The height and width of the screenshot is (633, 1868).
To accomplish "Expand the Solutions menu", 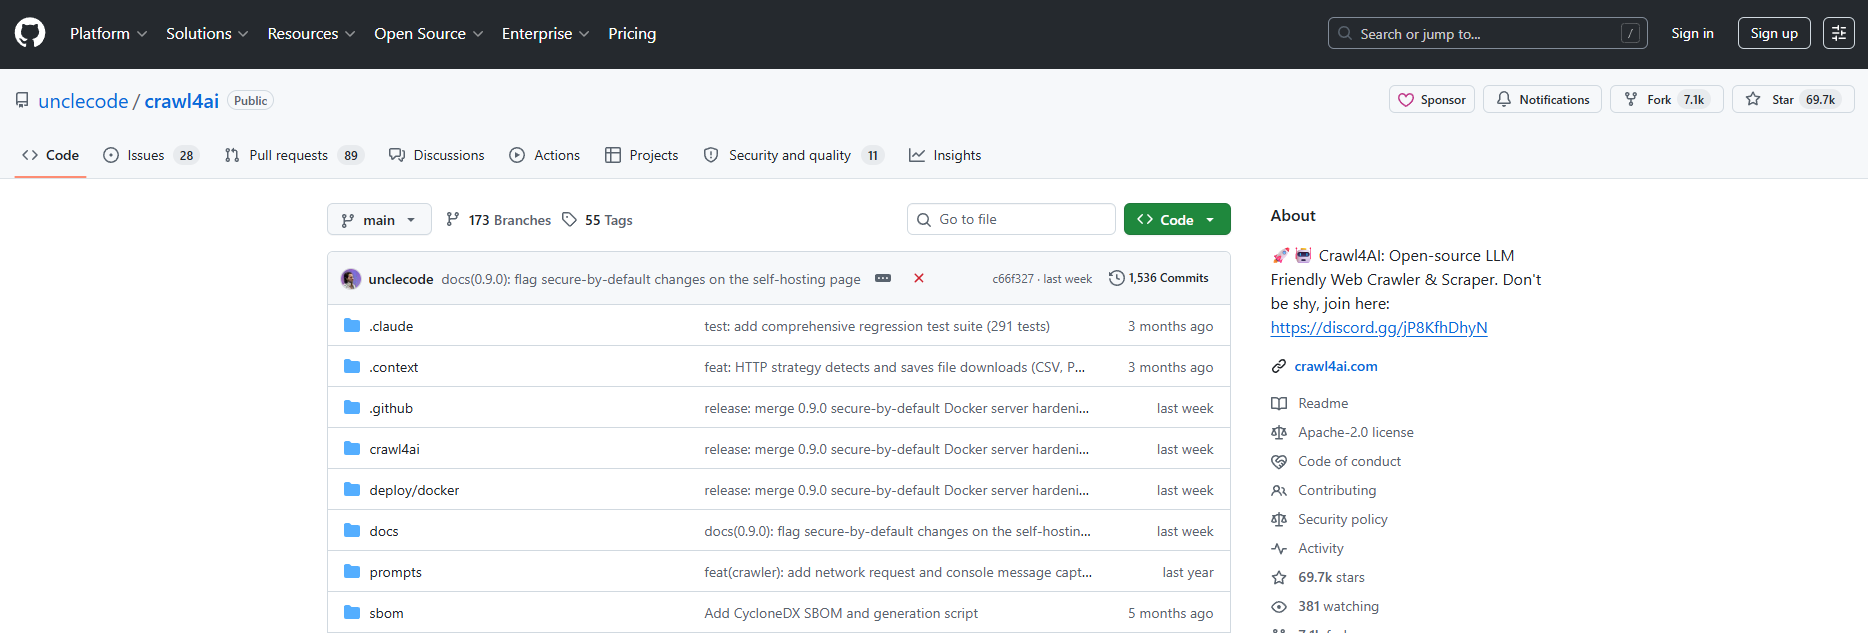I will click(x=207, y=33).
